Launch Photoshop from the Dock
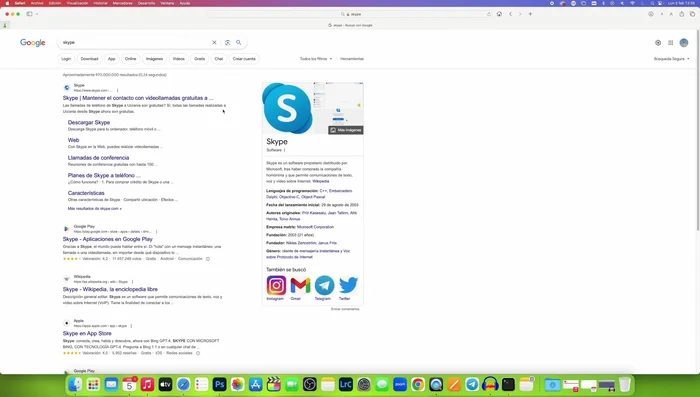 pyautogui.click(x=219, y=384)
